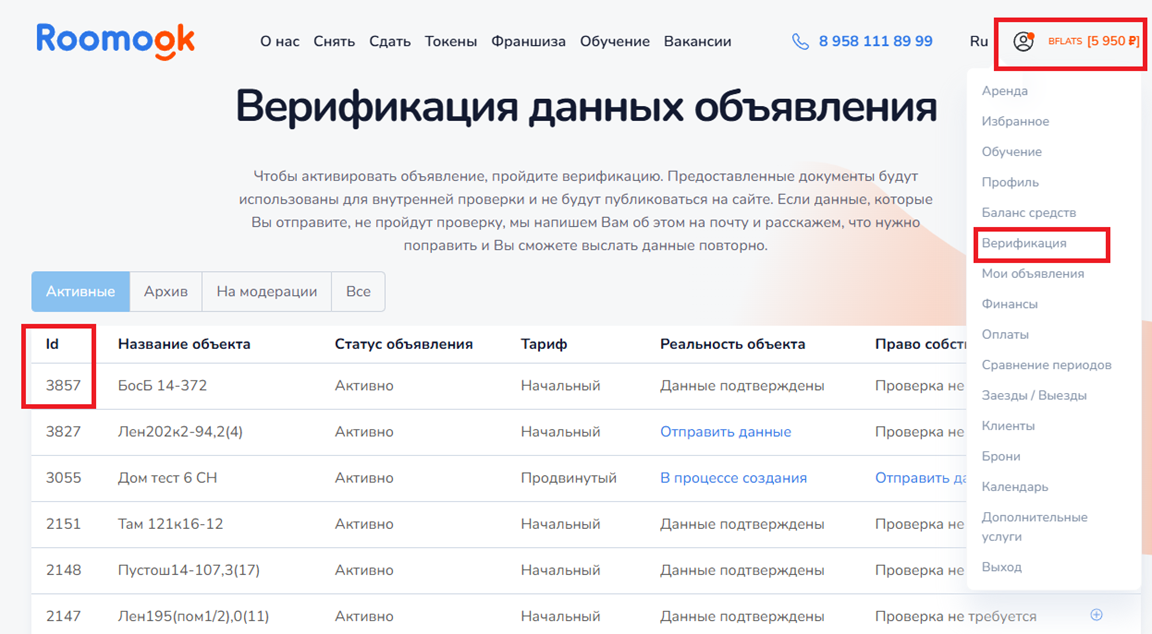1152x634 pixels.
Task: Click the user profile avatar icon
Action: 1022,42
